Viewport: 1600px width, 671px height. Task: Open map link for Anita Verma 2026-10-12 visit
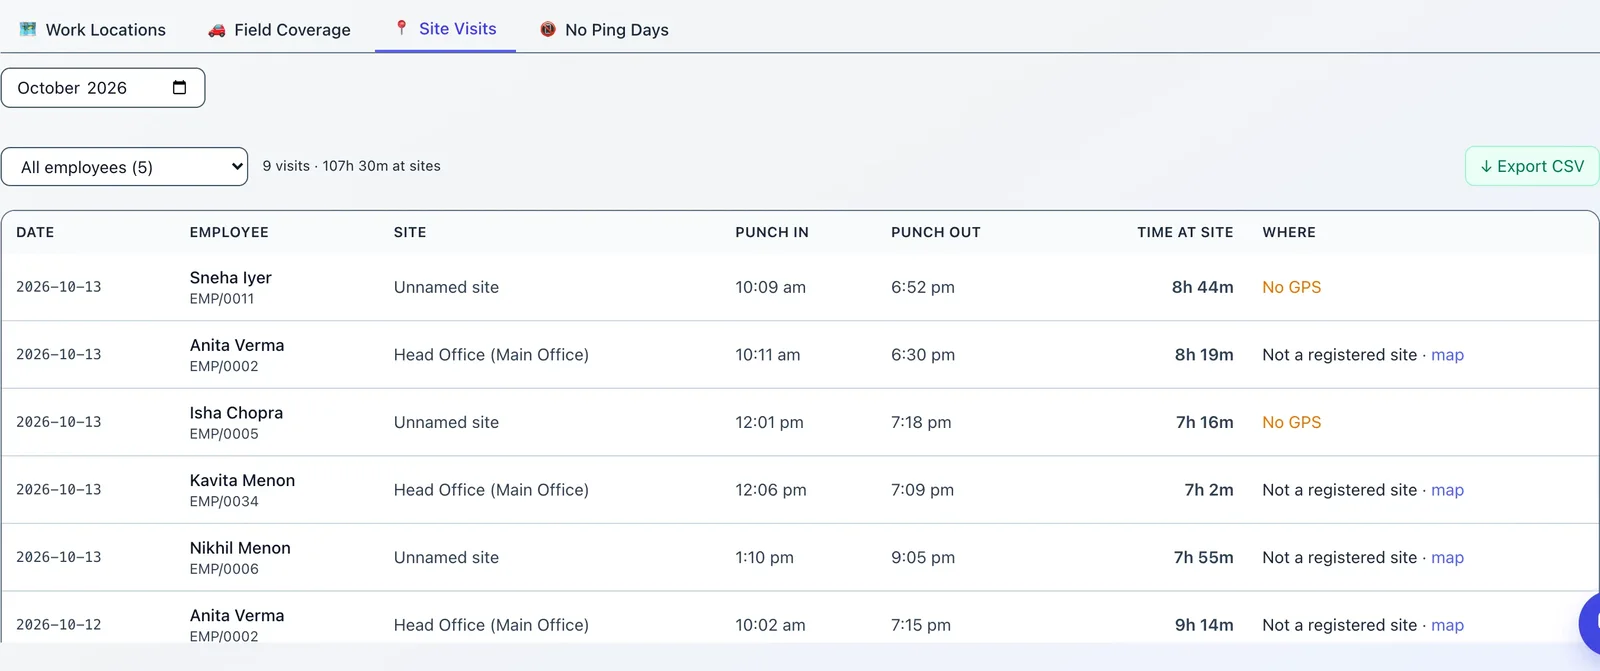point(1447,625)
